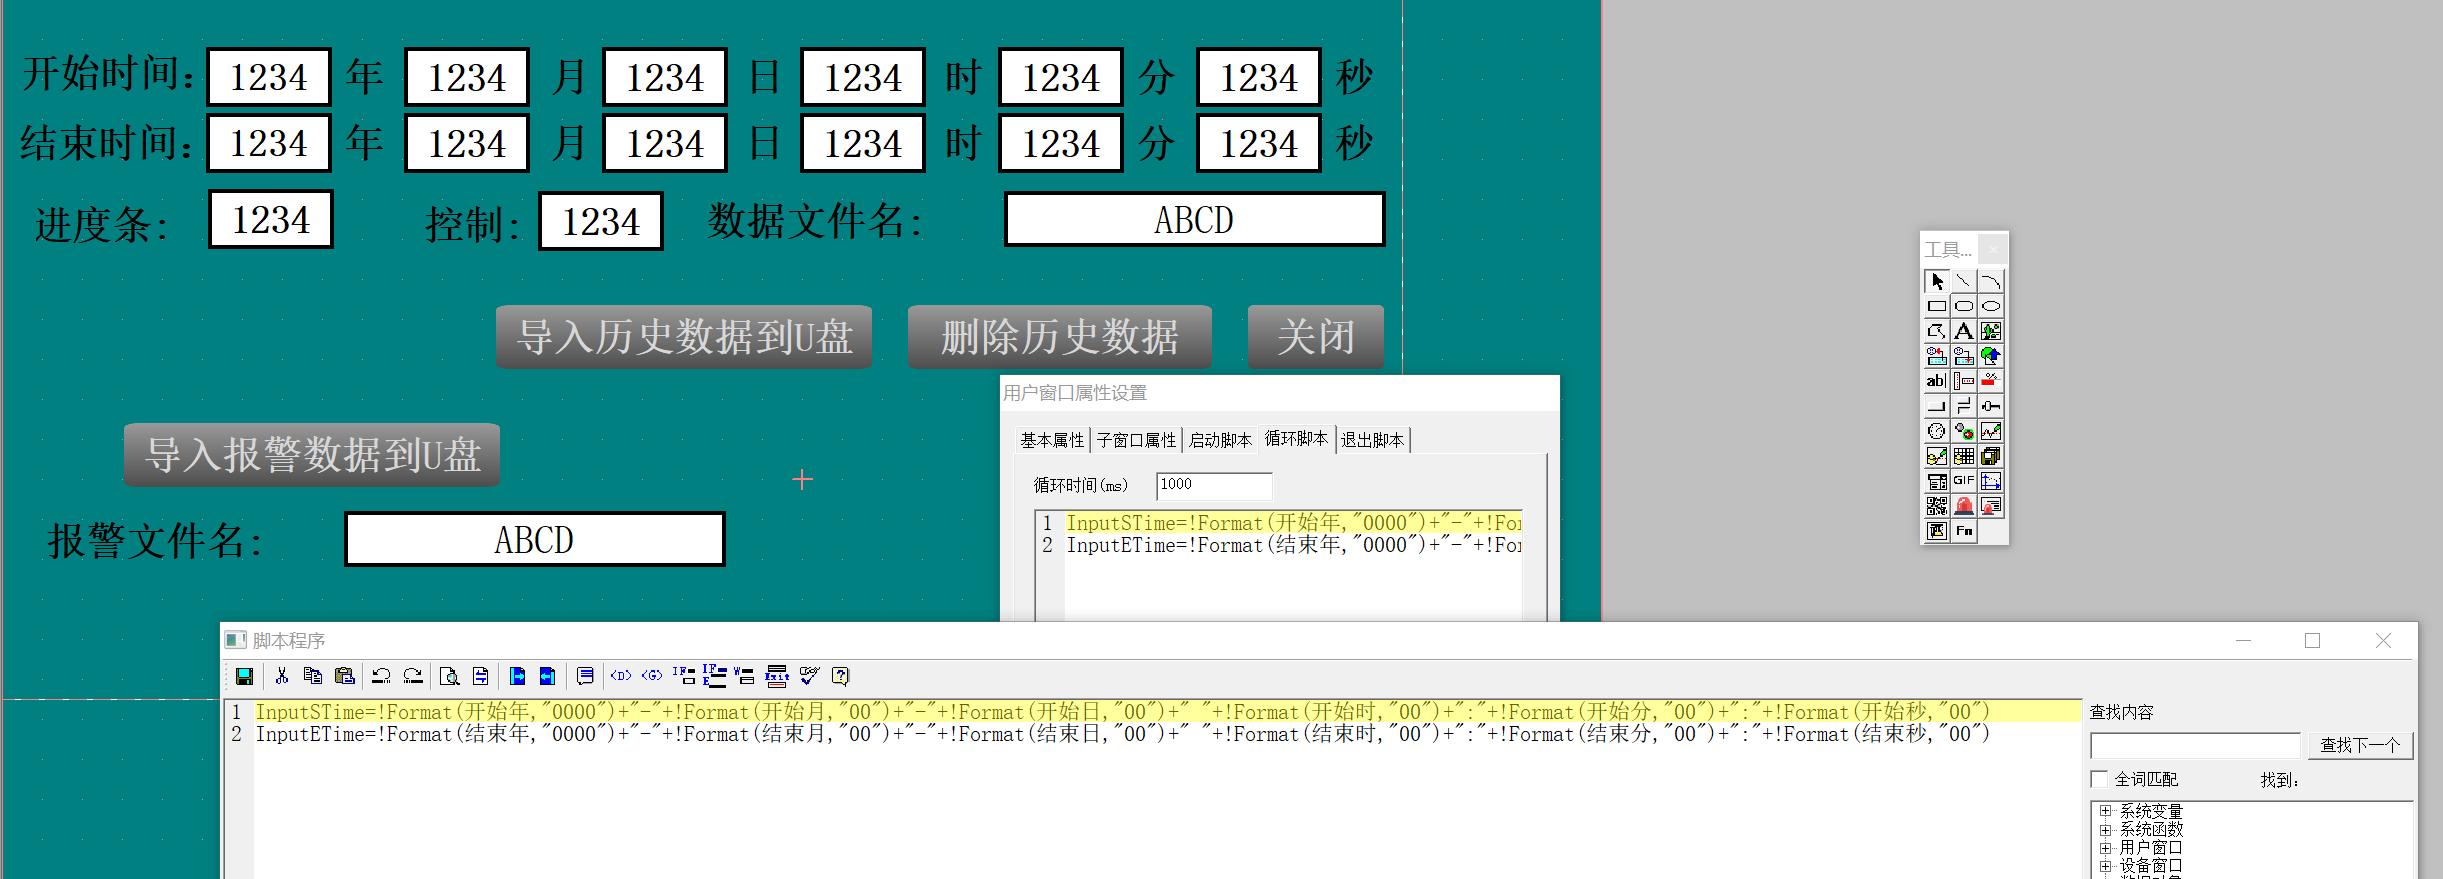Expand the 设备窗口 tree node
This screenshot has height=879, width=2443.
[x=2105, y=865]
